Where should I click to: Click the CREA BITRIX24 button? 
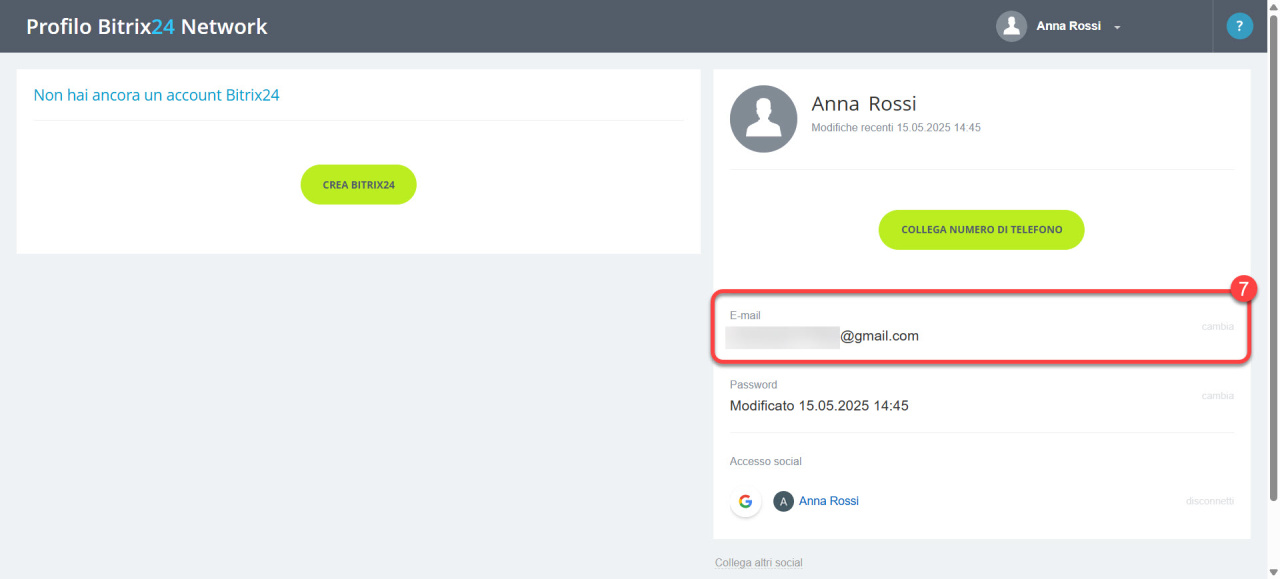point(359,185)
